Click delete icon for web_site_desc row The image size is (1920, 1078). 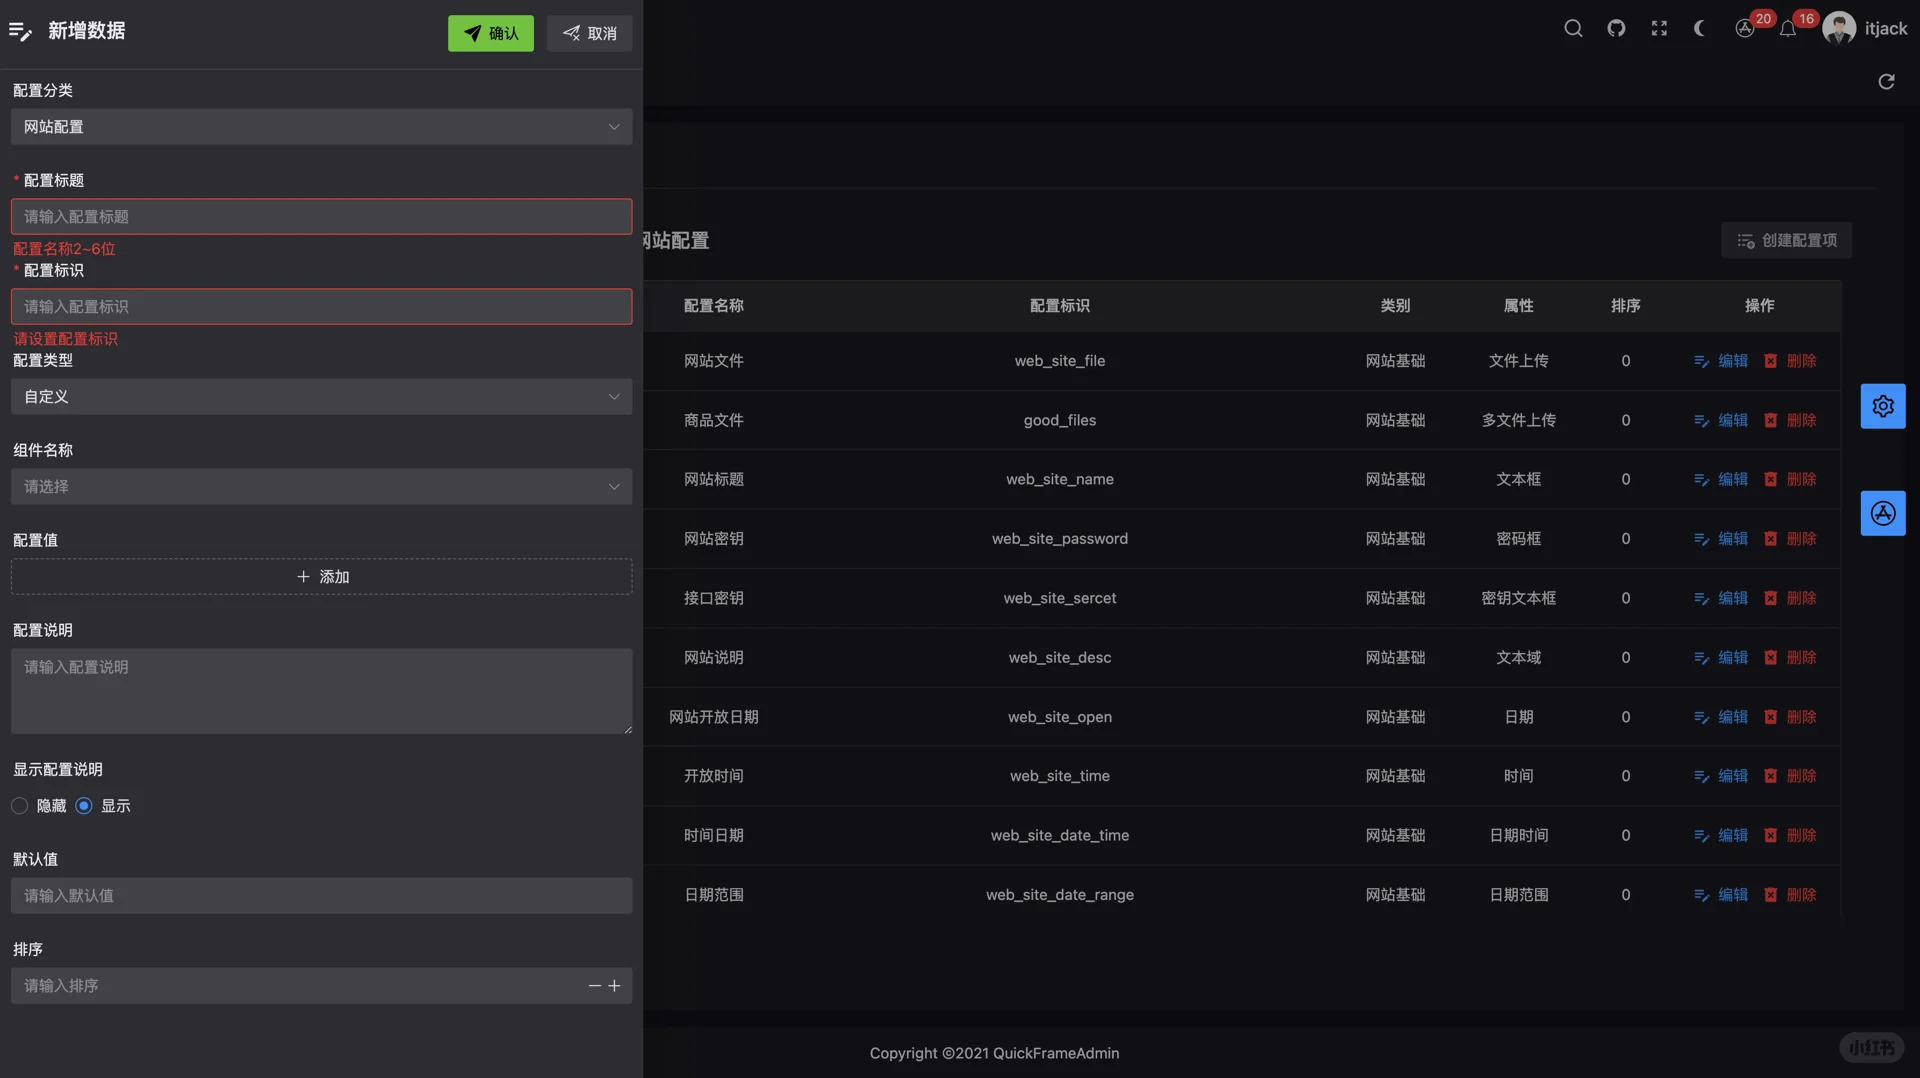pos(1771,658)
